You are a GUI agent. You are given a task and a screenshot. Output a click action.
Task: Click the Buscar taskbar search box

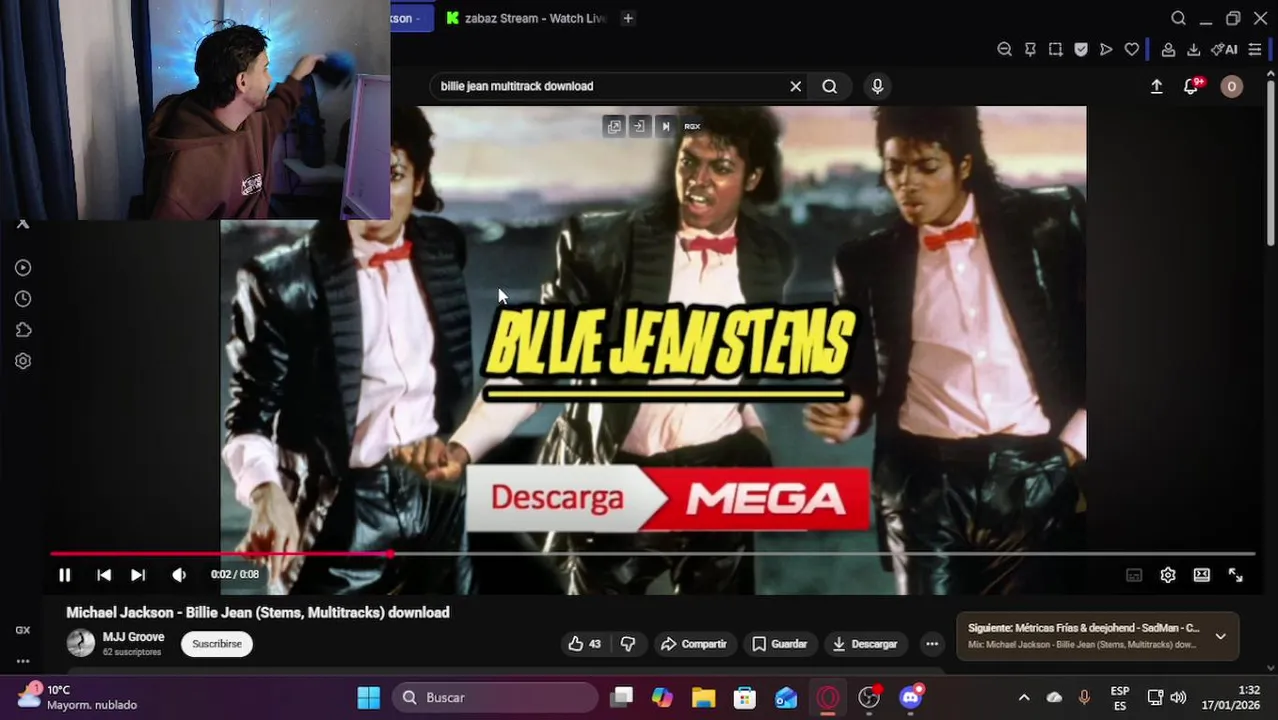click(495, 697)
